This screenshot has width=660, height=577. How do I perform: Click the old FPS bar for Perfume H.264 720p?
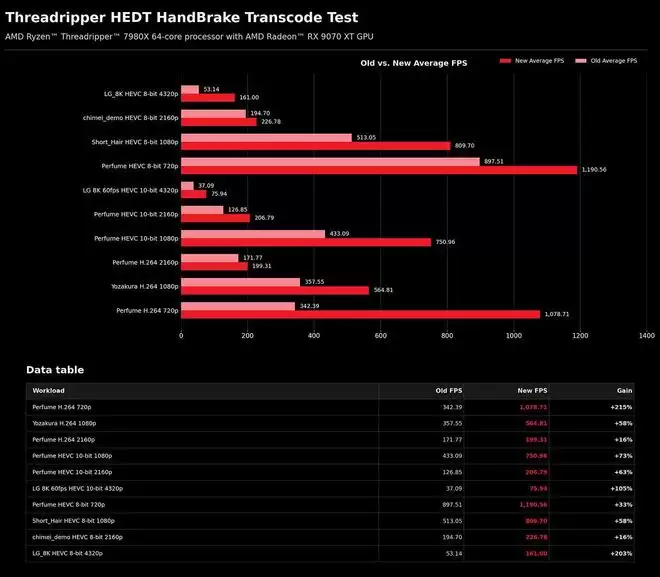click(x=238, y=306)
